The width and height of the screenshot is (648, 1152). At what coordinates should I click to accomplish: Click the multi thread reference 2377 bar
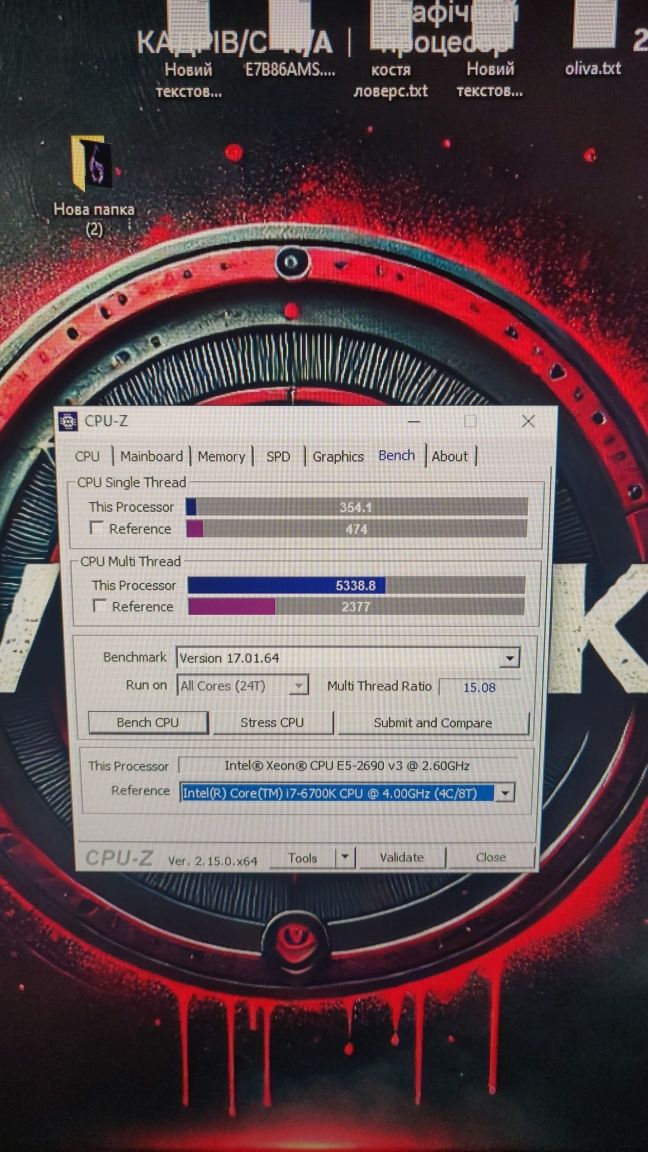tap(356, 607)
